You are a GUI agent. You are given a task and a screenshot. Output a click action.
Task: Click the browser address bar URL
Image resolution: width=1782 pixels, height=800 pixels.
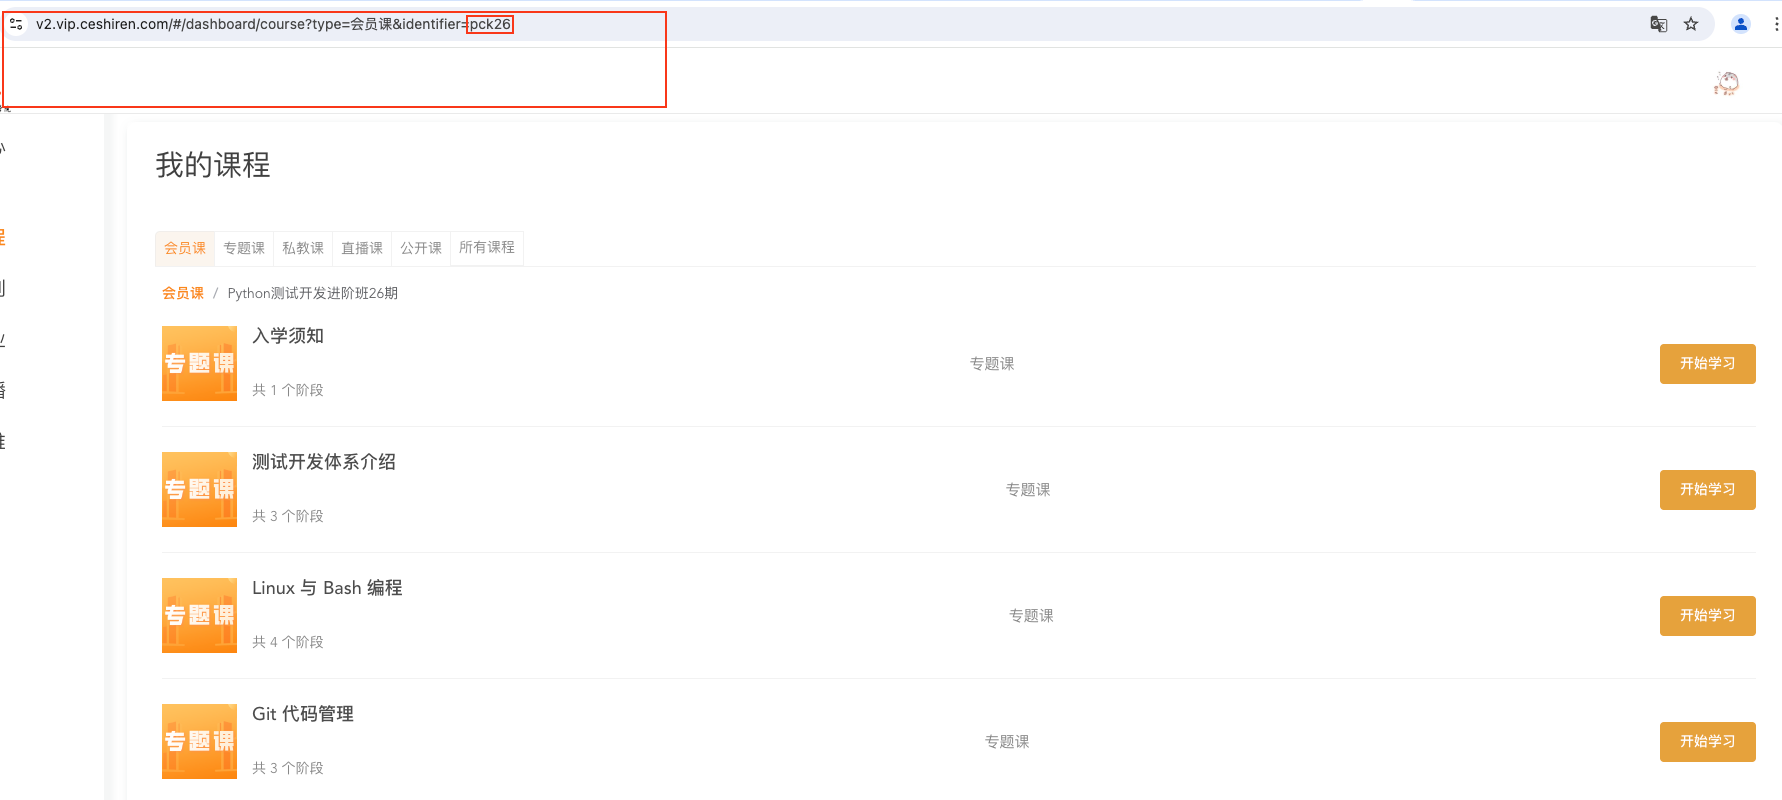coord(250,24)
